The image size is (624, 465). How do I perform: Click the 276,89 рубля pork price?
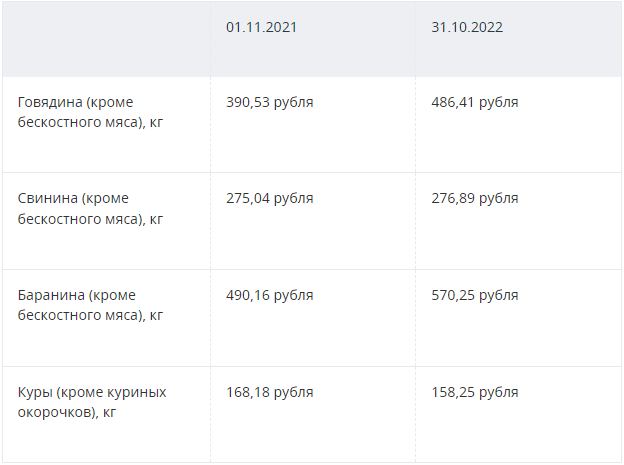(x=475, y=198)
